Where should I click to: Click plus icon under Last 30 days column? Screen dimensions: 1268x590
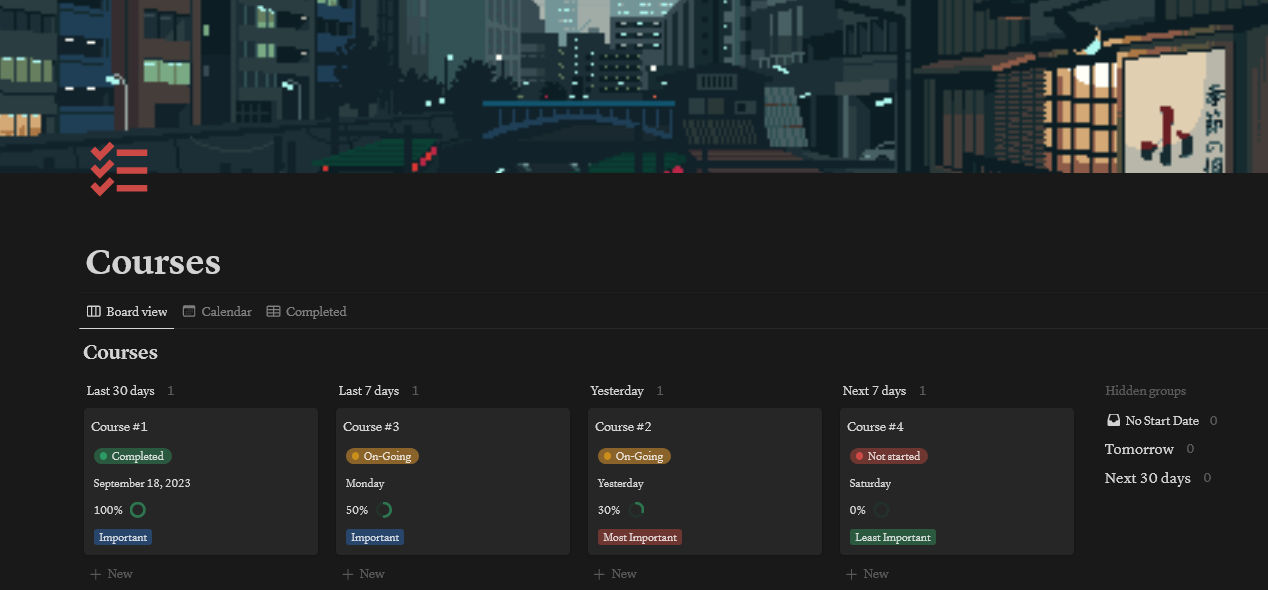click(96, 574)
